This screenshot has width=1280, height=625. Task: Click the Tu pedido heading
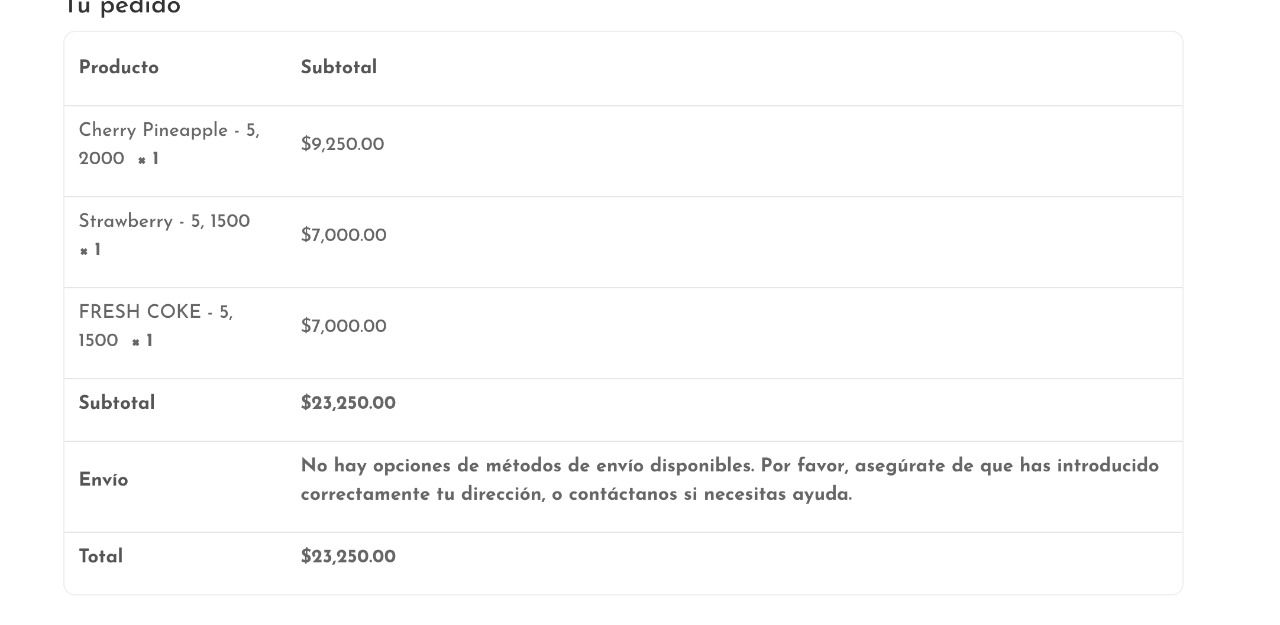pyautogui.click(x=122, y=8)
